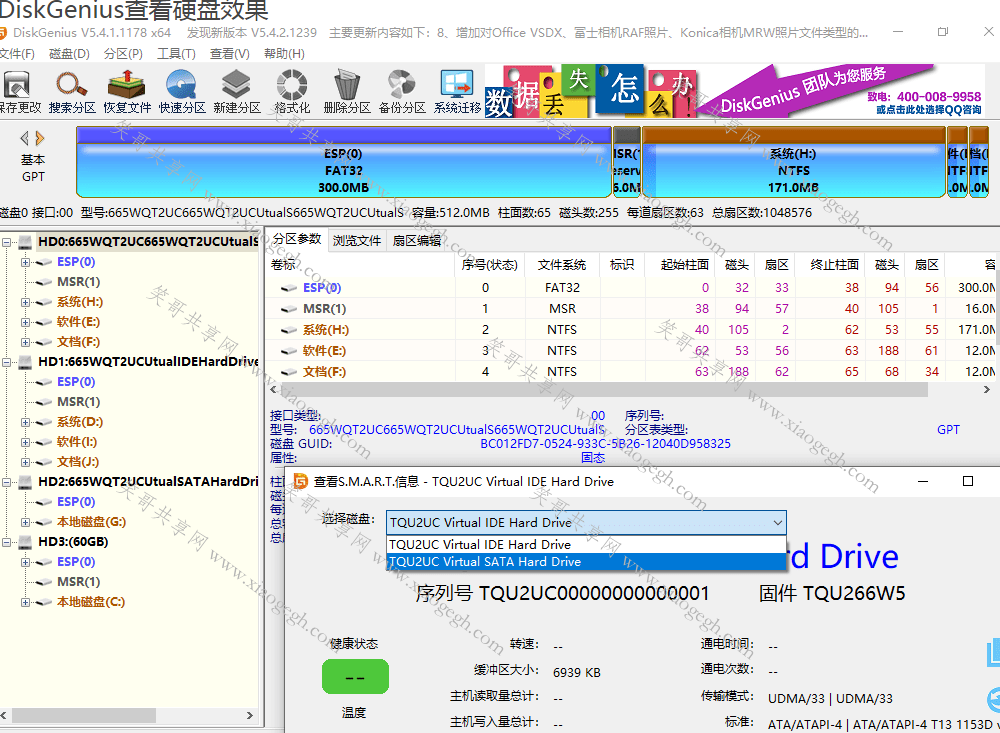This screenshot has width=1000, height=733.
Task: Select MSR(1) under HD3 in tree
Action: click(78, 582)
